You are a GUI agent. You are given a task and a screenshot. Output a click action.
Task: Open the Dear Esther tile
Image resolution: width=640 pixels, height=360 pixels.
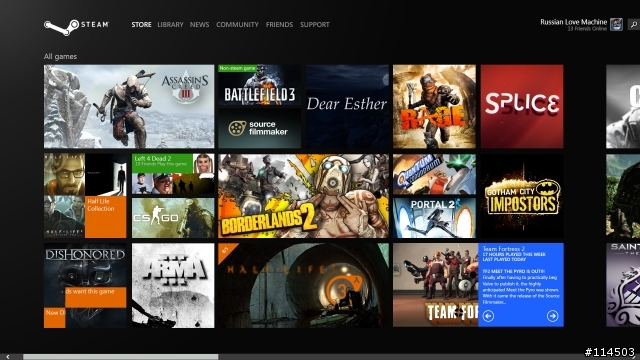pos(347,106)
